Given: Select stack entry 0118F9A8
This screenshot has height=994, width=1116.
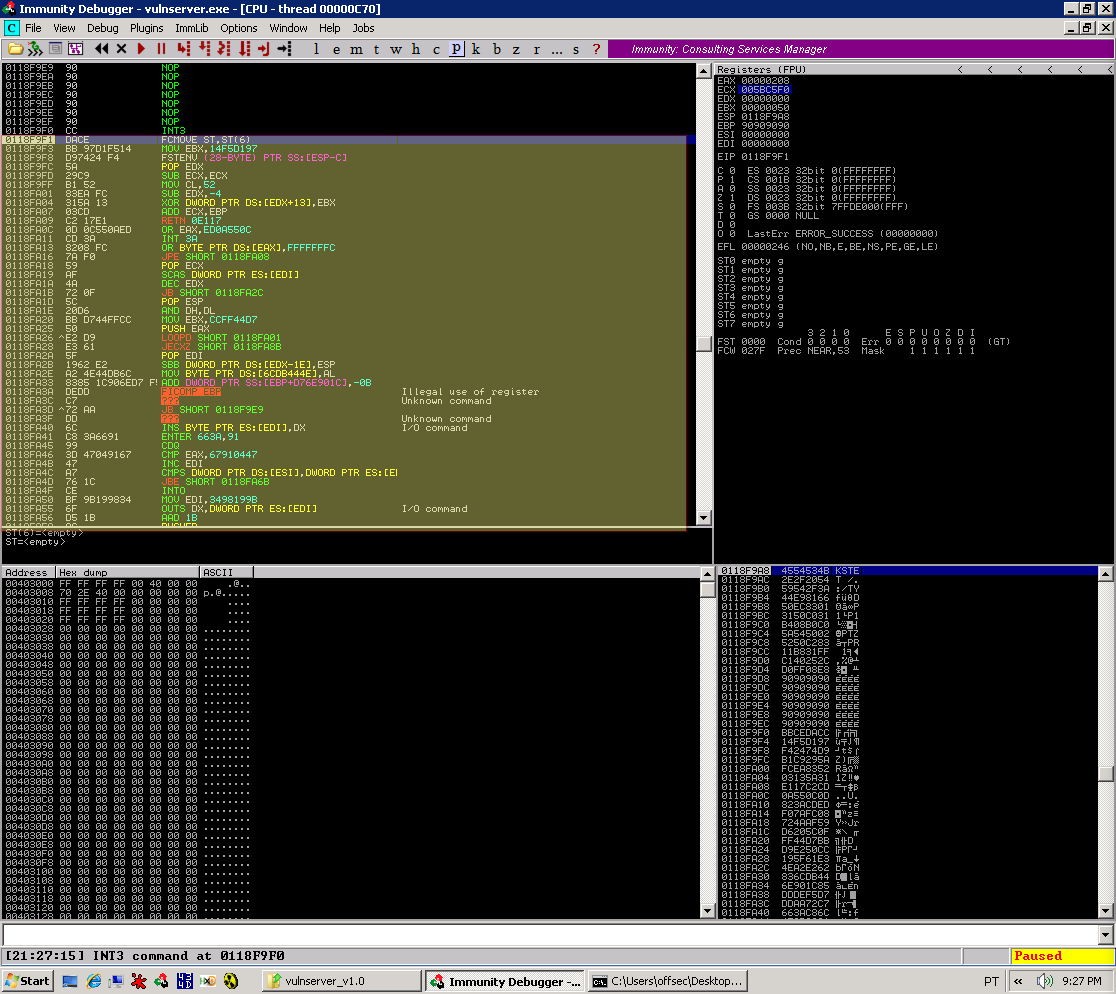Looking at the screenshot, I should 908,571.
